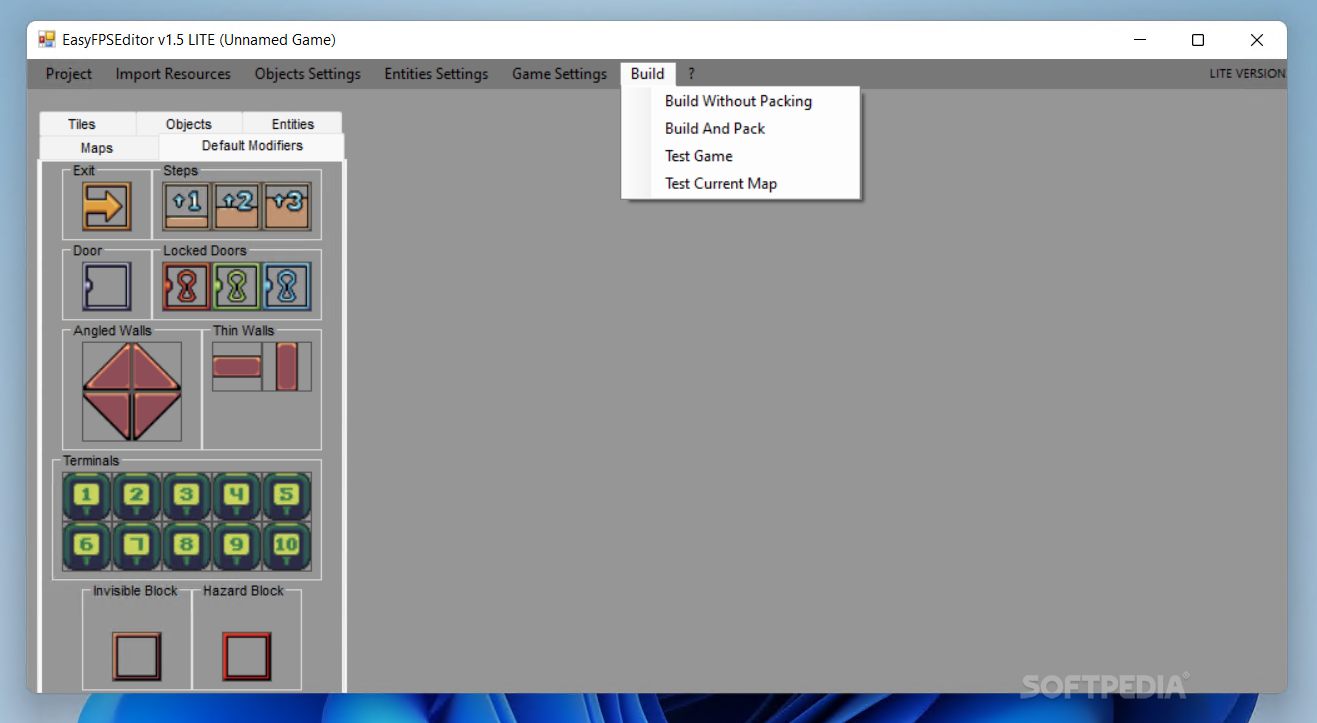1317x723 pixels.
Task: Open Entities Settings menu
Action: 436,74
